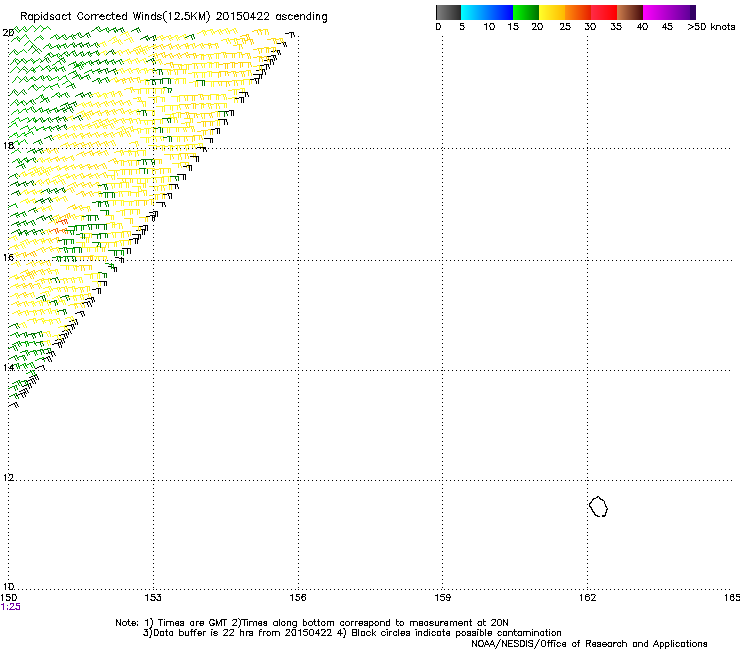Click the '>50 knots' legend label
The height and width of the screenshot is (650, 740).
click(711, 27)
